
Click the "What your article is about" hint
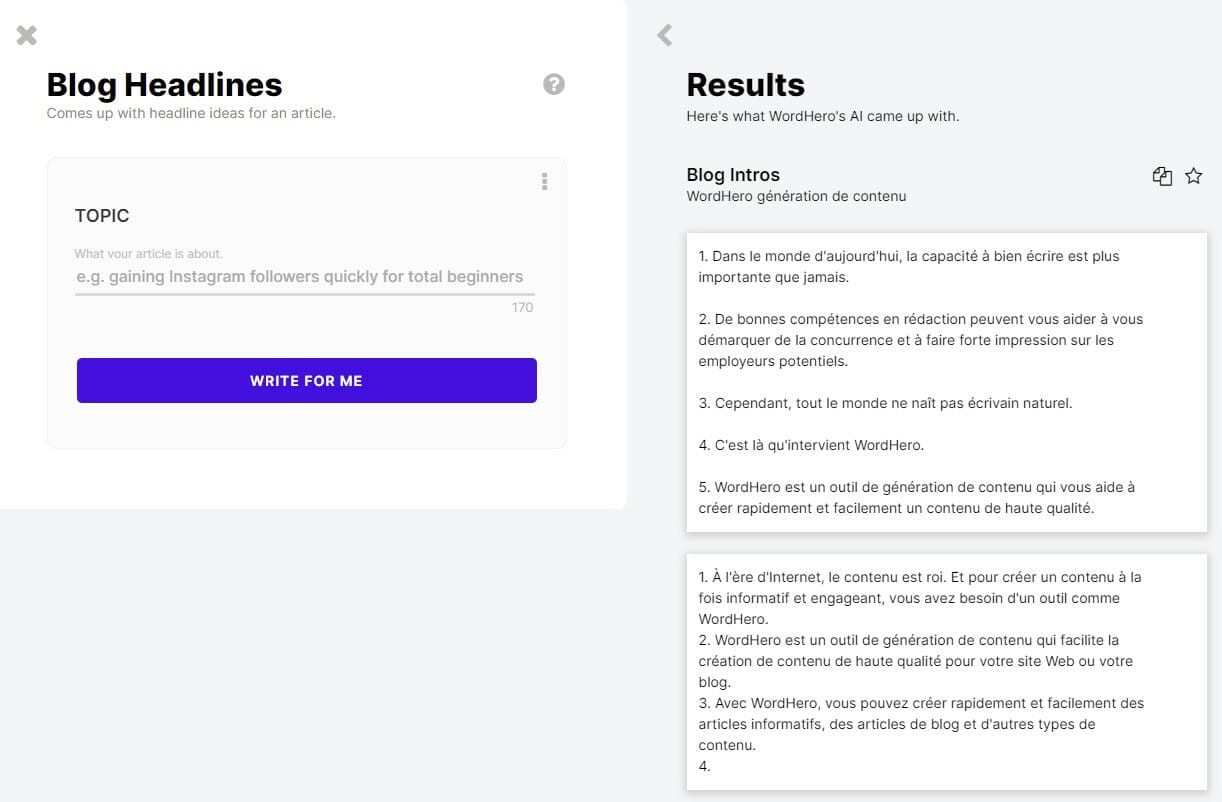(148, 254)
